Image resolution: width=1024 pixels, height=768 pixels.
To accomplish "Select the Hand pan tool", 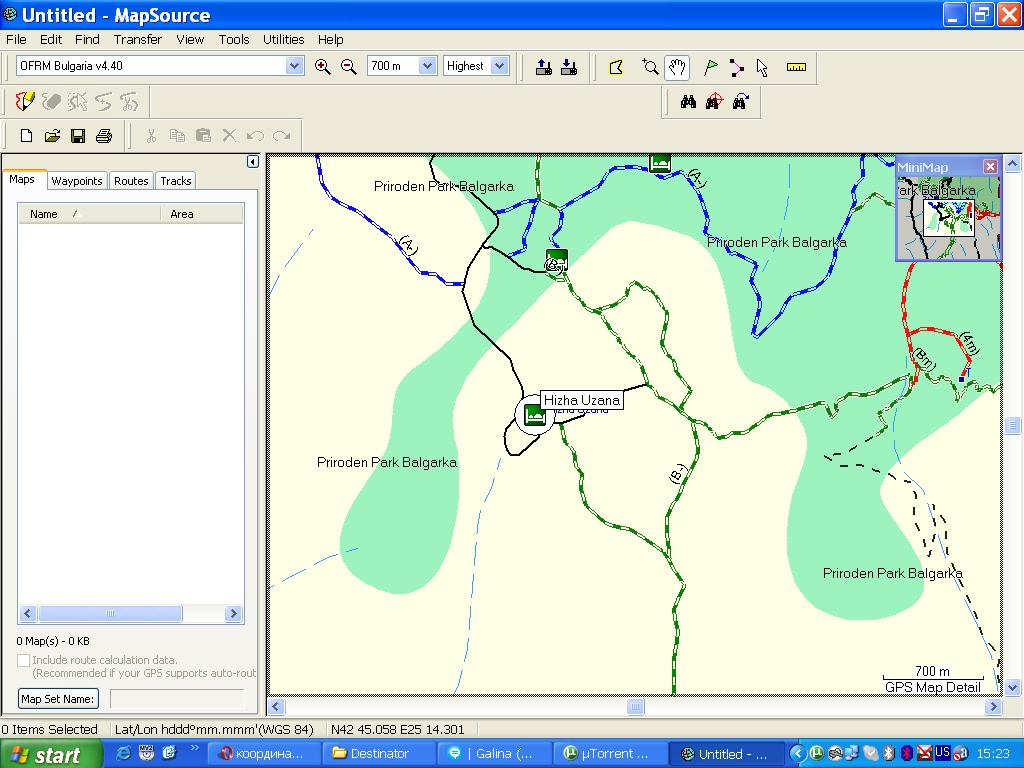I will [677, 67].
